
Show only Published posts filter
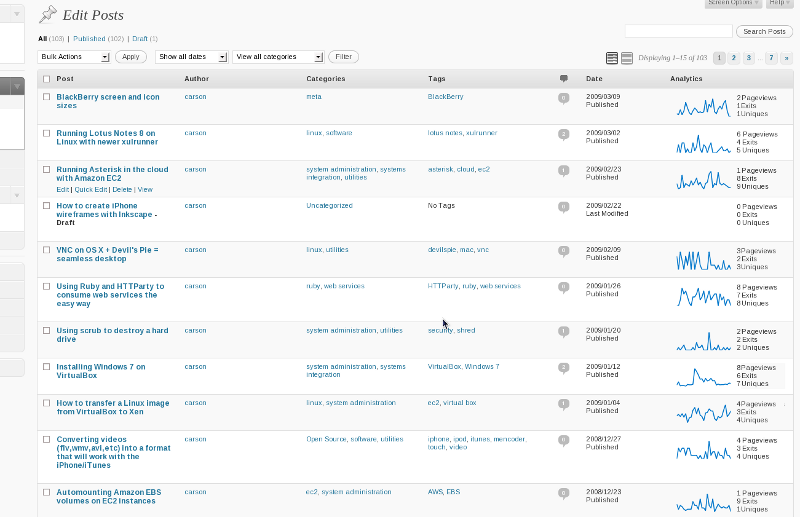[89, 38]
